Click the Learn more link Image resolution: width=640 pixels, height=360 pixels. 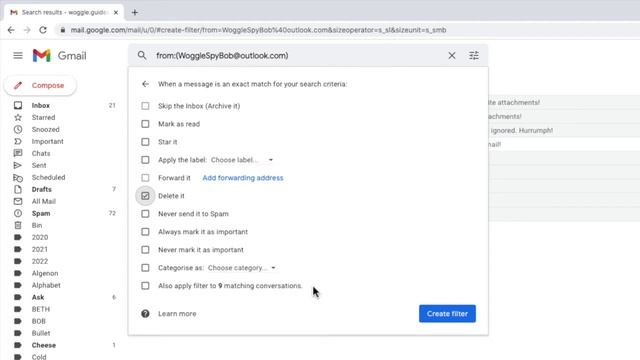pos(177,313)
